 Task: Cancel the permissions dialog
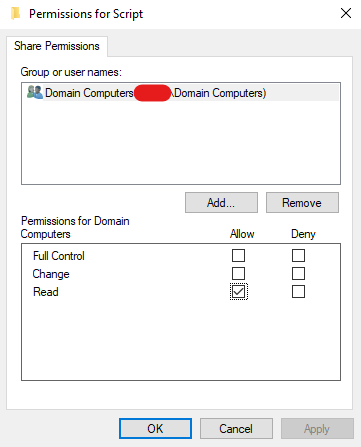pyautogui.click(x=236, y=429)
